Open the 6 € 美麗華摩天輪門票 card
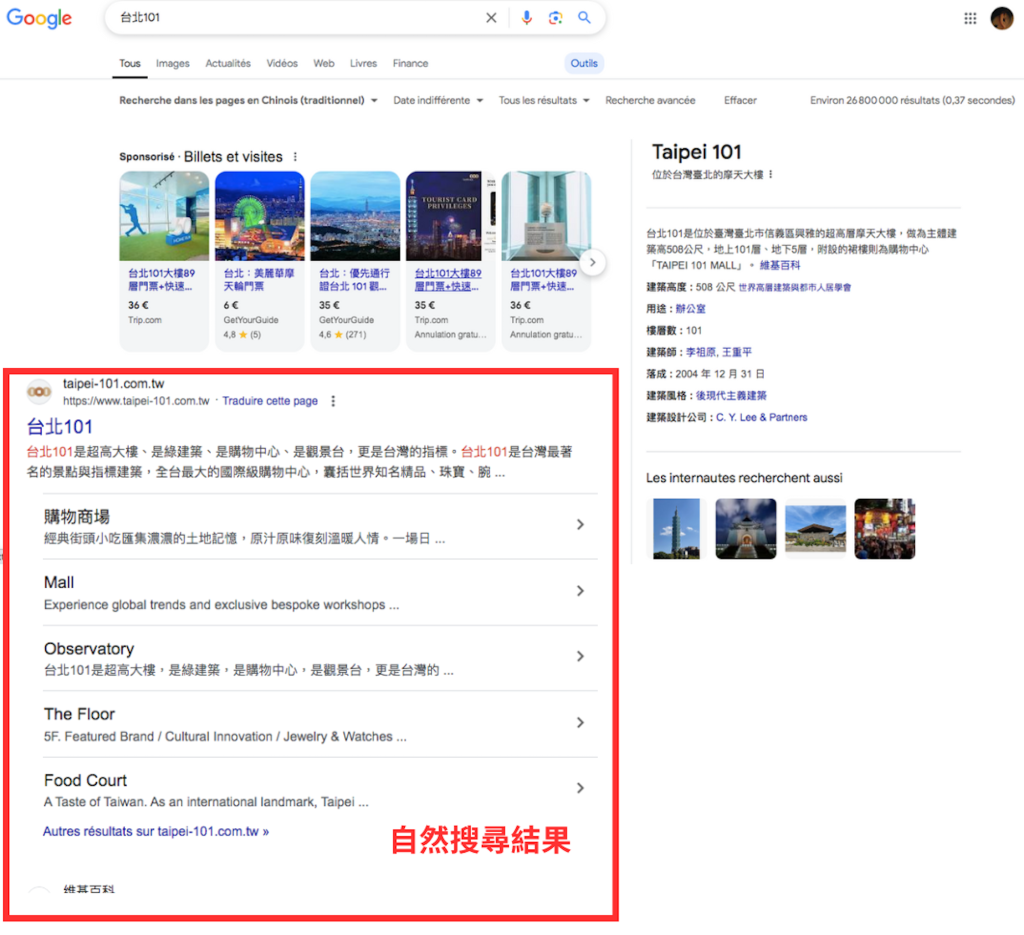This screenshot has width=1024, height=935. (x=259, y=261)
